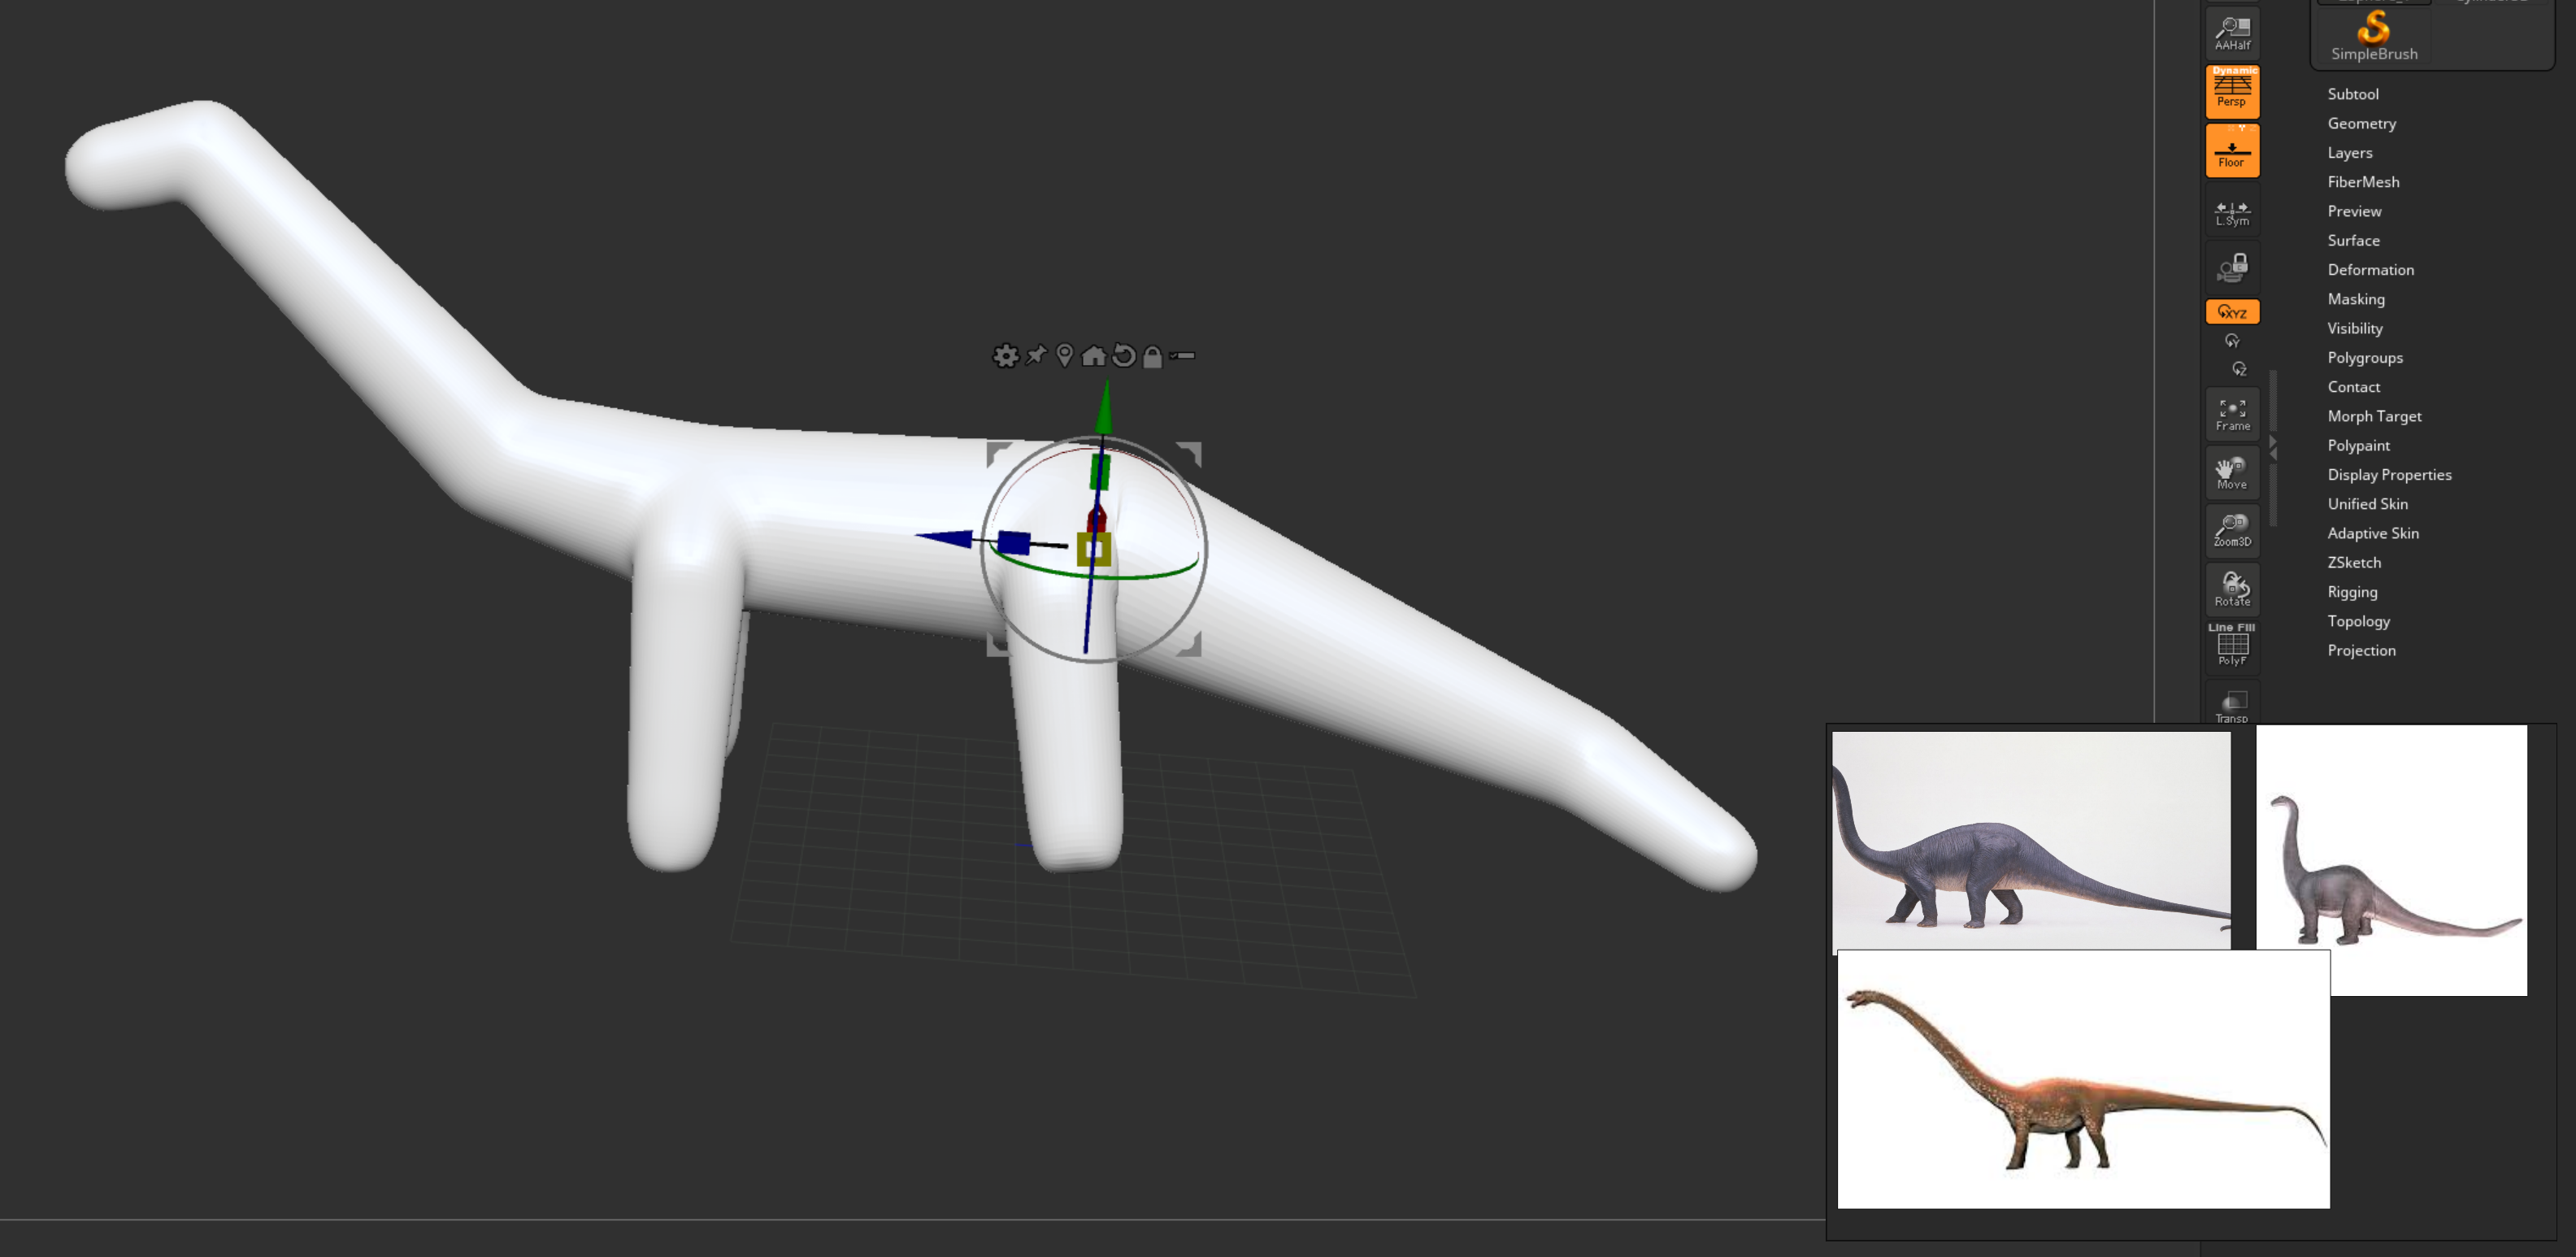Click the SimpleBrush tool button
This screenshot has width=2576, height=1257.
[2374, 35]
